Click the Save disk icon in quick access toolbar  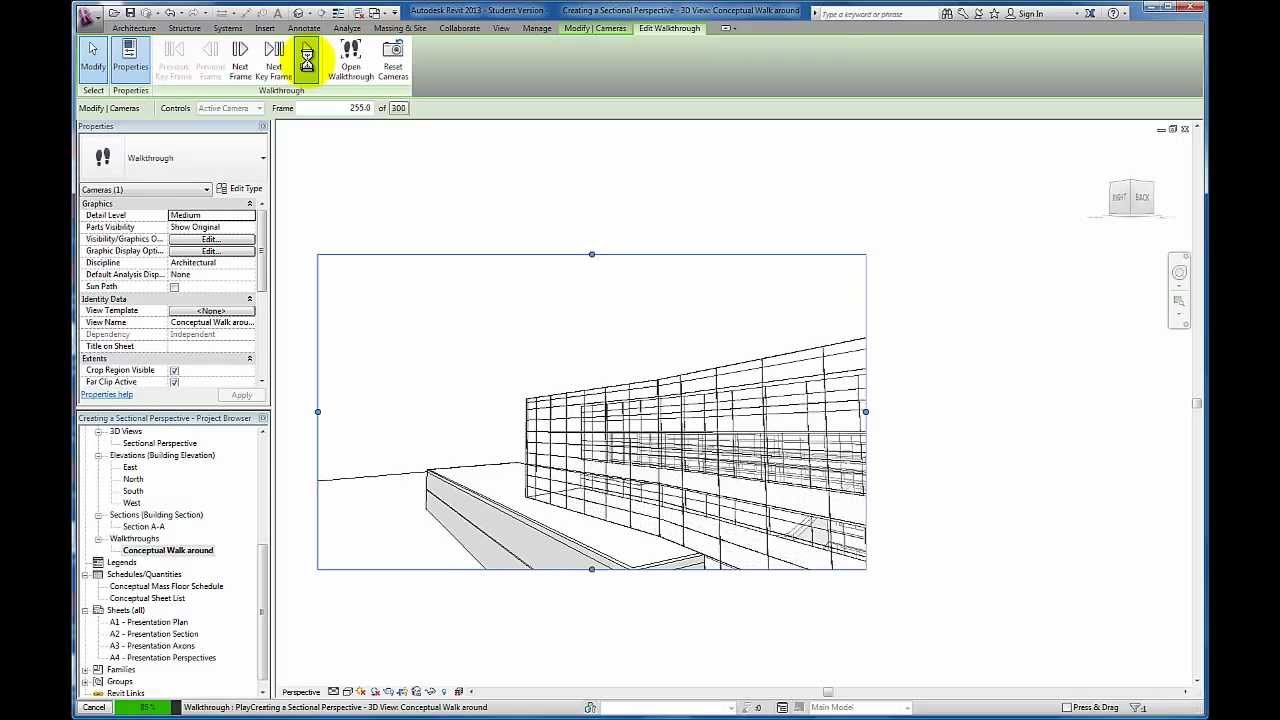(130, 13)
